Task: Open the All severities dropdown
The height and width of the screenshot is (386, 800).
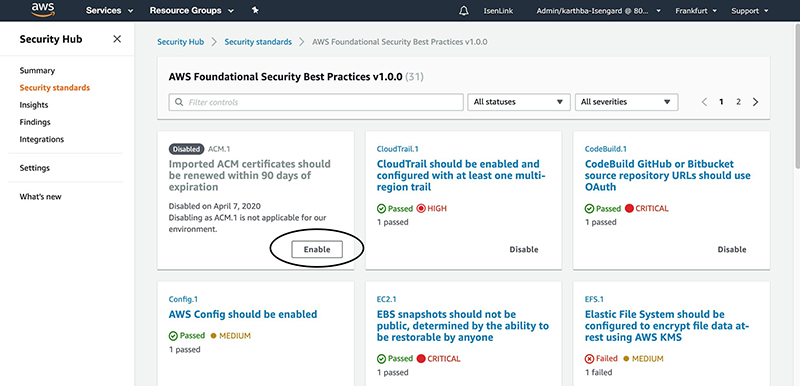Action: click(x=627, y=102)
